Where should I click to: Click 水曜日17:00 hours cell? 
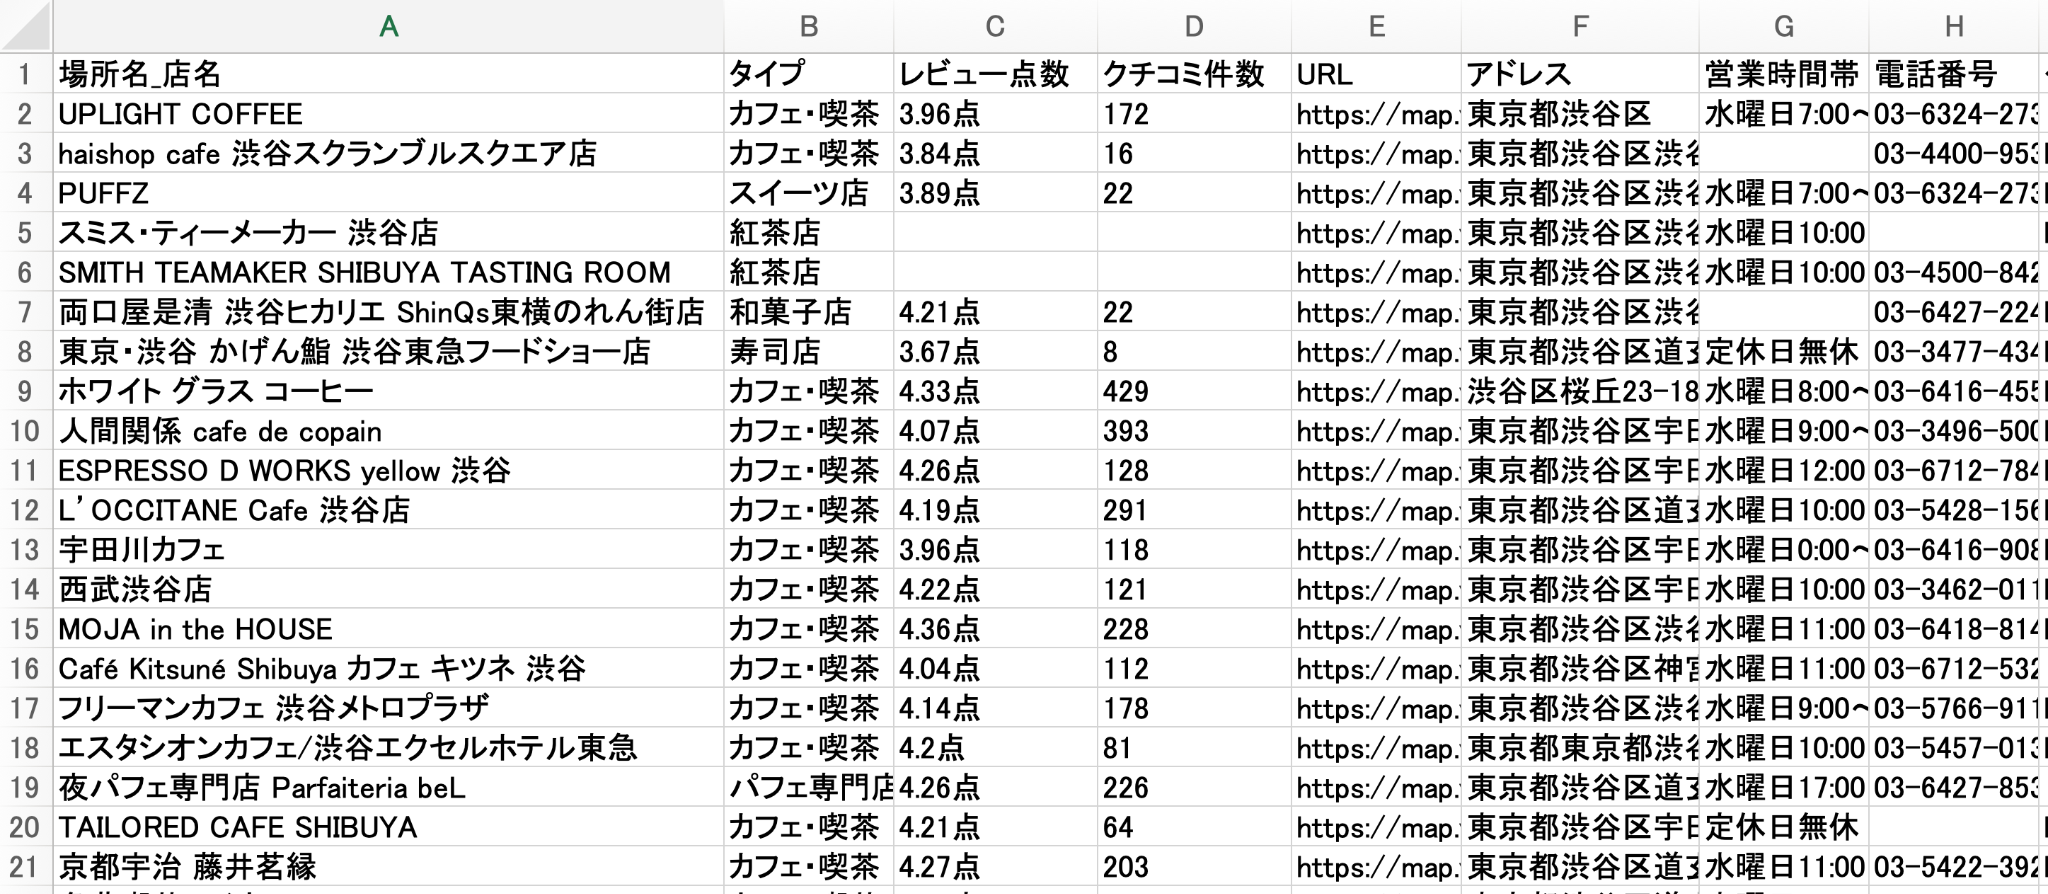click(1784, 787)
